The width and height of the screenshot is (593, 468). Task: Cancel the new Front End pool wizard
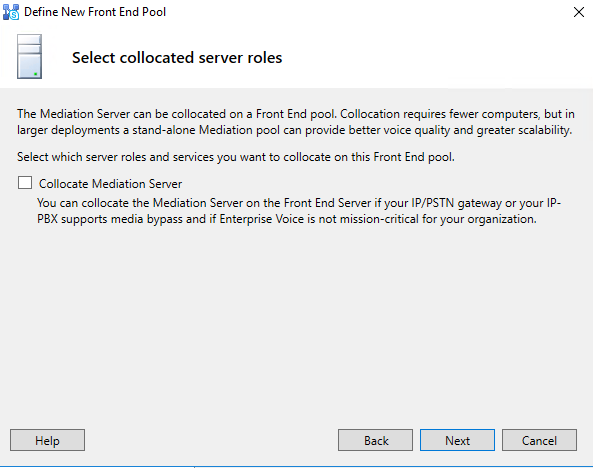point(539,440)
